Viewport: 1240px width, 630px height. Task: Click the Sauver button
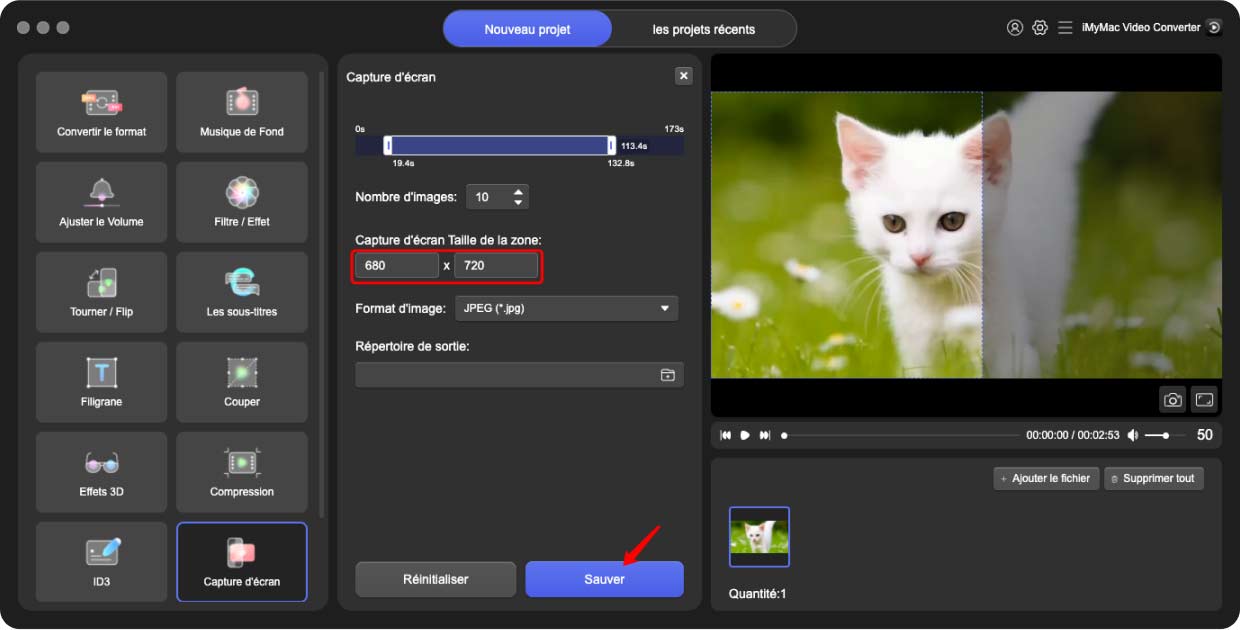[x=604, y=579]
